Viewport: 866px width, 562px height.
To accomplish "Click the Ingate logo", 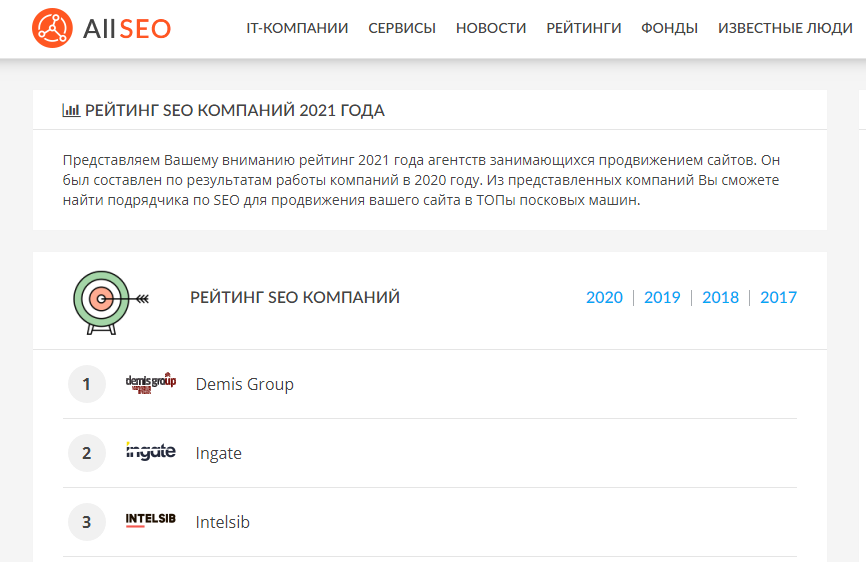I will tap(151, 451).
